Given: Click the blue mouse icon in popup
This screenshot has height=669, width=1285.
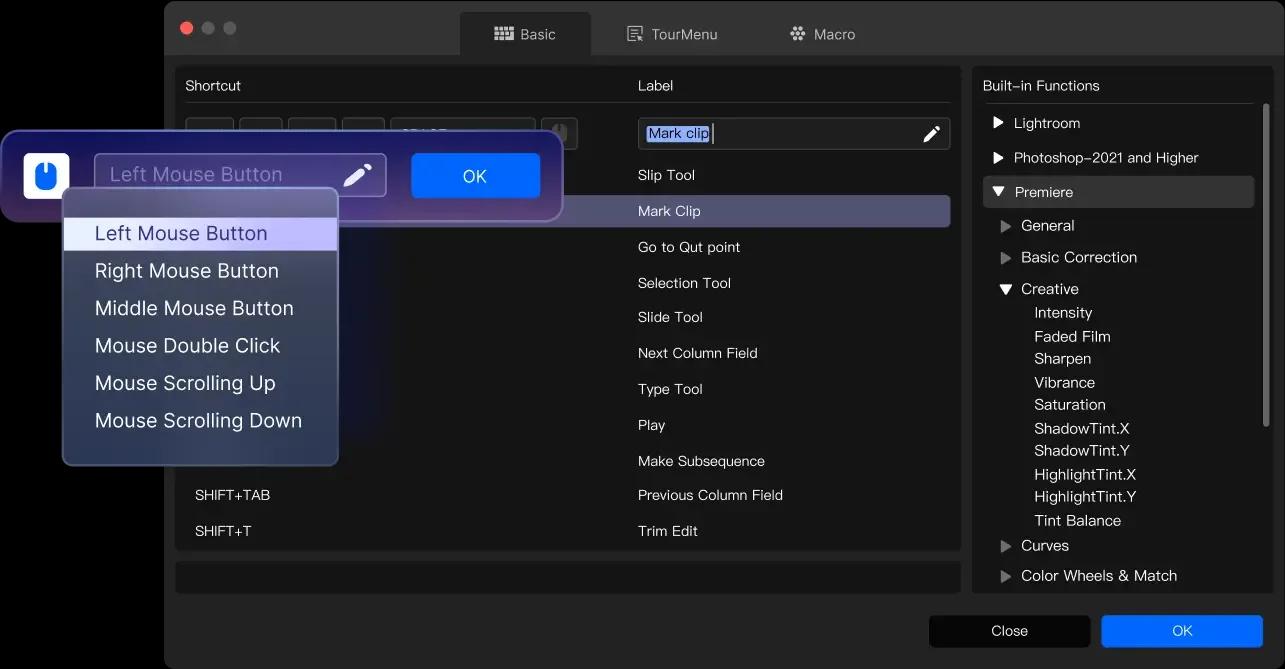Looking at the screenshot, I should (46, 176).
